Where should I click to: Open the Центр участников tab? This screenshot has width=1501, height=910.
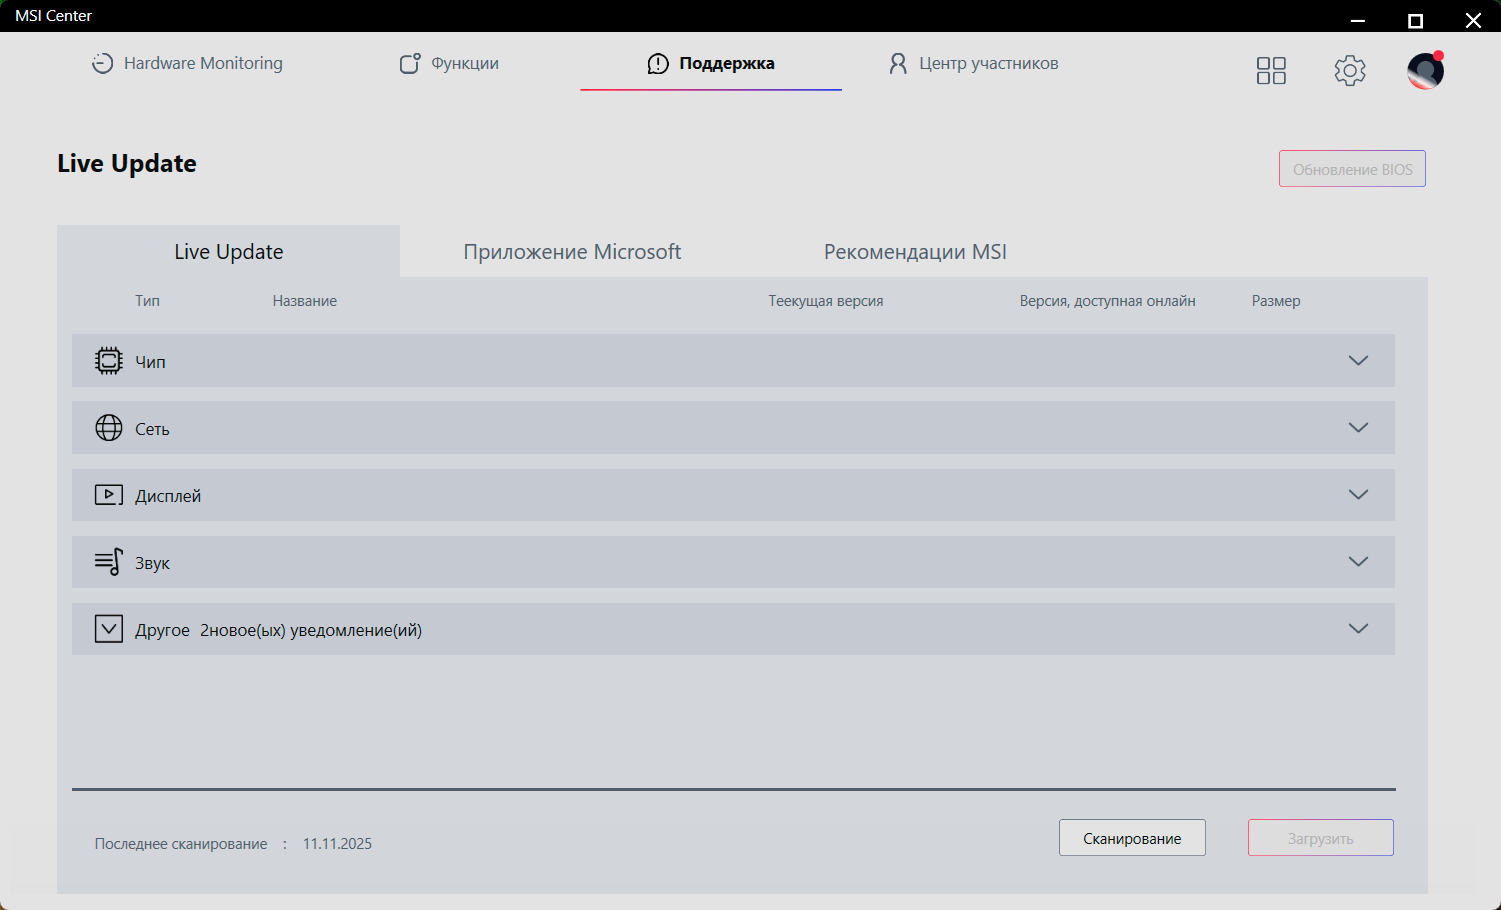[x=973, y=63]
